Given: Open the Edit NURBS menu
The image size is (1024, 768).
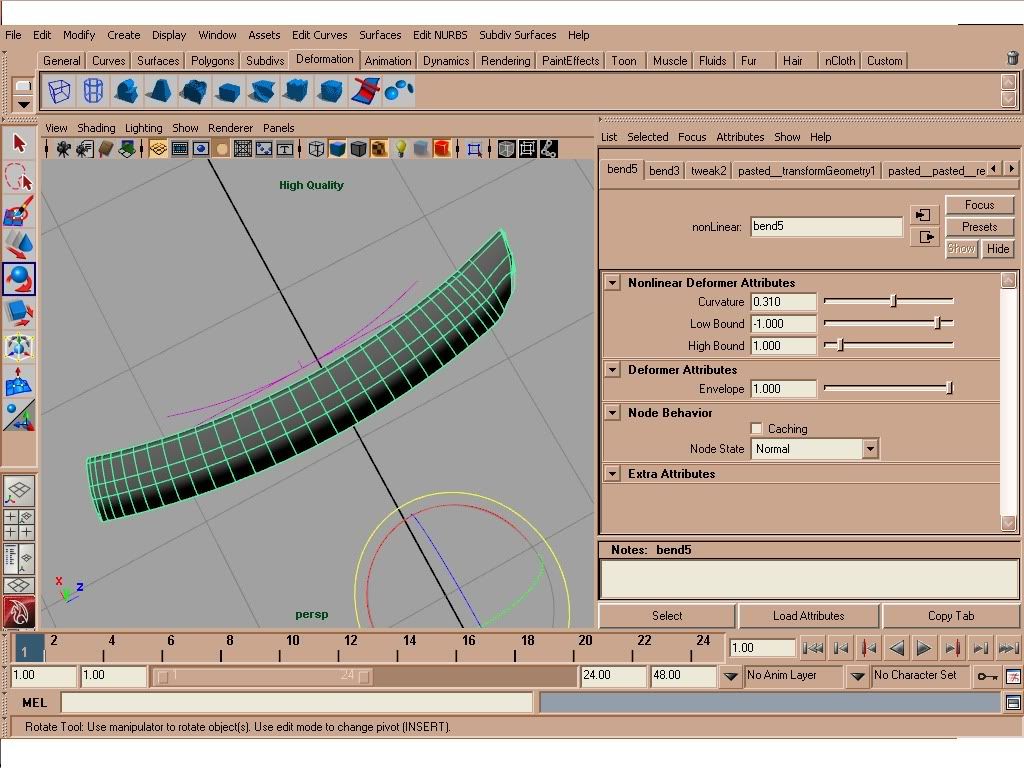Looking at the screenshot, I should click(x=440, y=35).
